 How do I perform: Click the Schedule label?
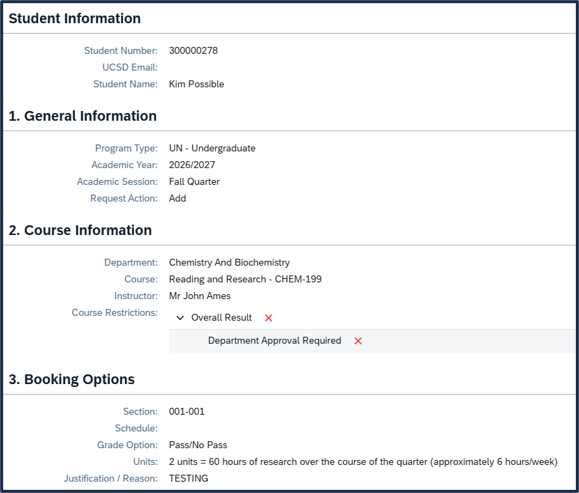pyautogui.click(x=136, y=428)
